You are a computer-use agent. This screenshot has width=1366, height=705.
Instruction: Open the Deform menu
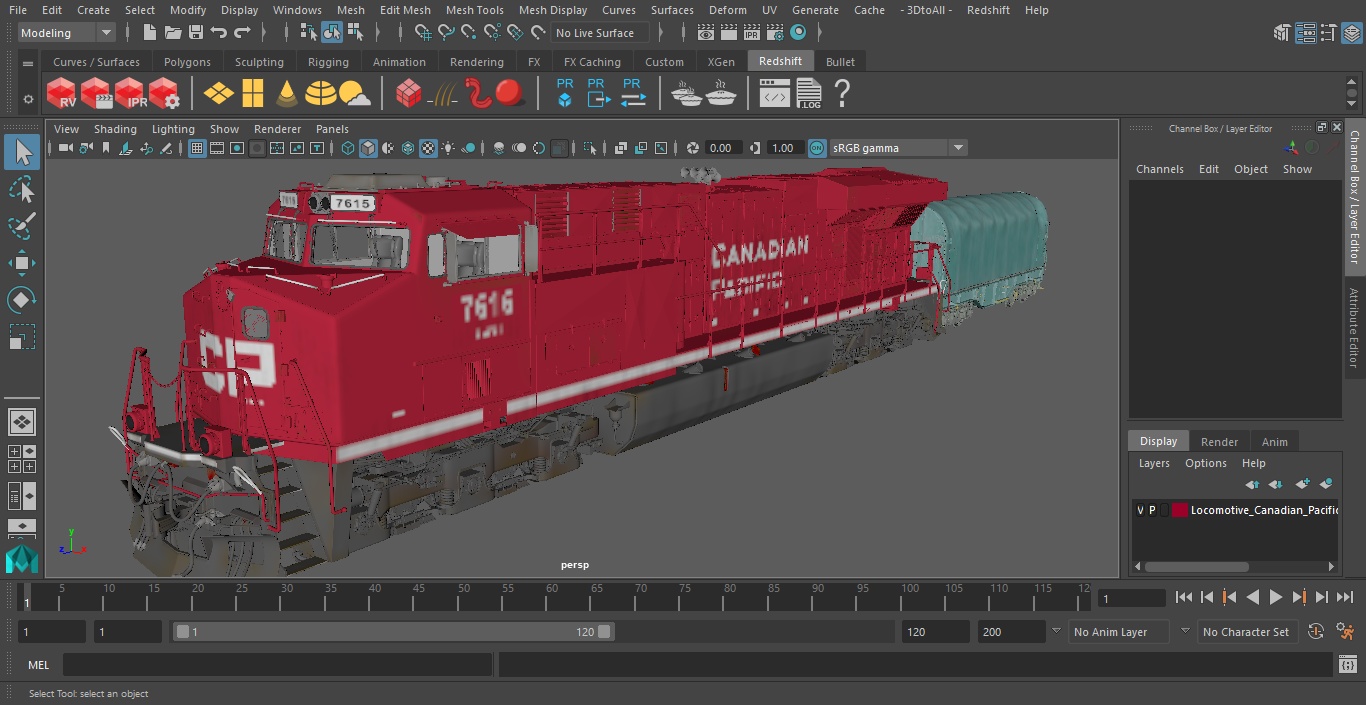(x=727, y=10)
